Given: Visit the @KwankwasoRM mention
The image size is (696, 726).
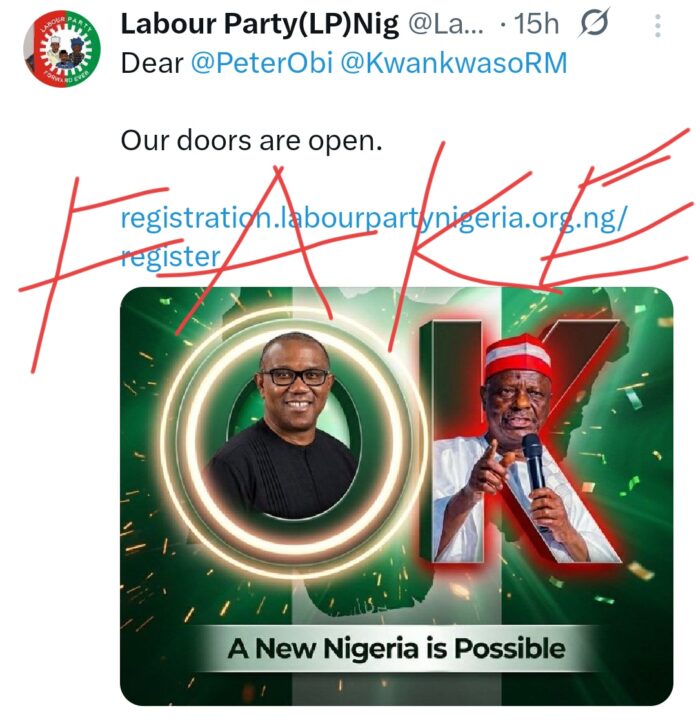Looking at the screenshot, I should (x=457, y=64).
